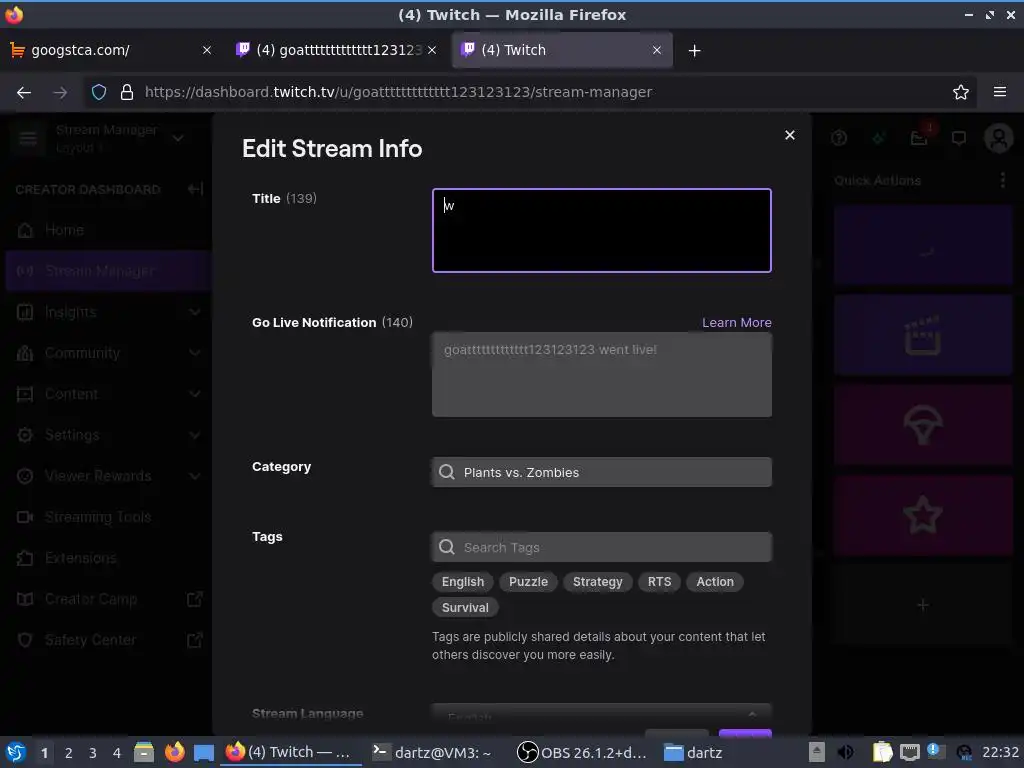
Task: Close the Edit Stream Info dialog
Action: coord(790,135)
